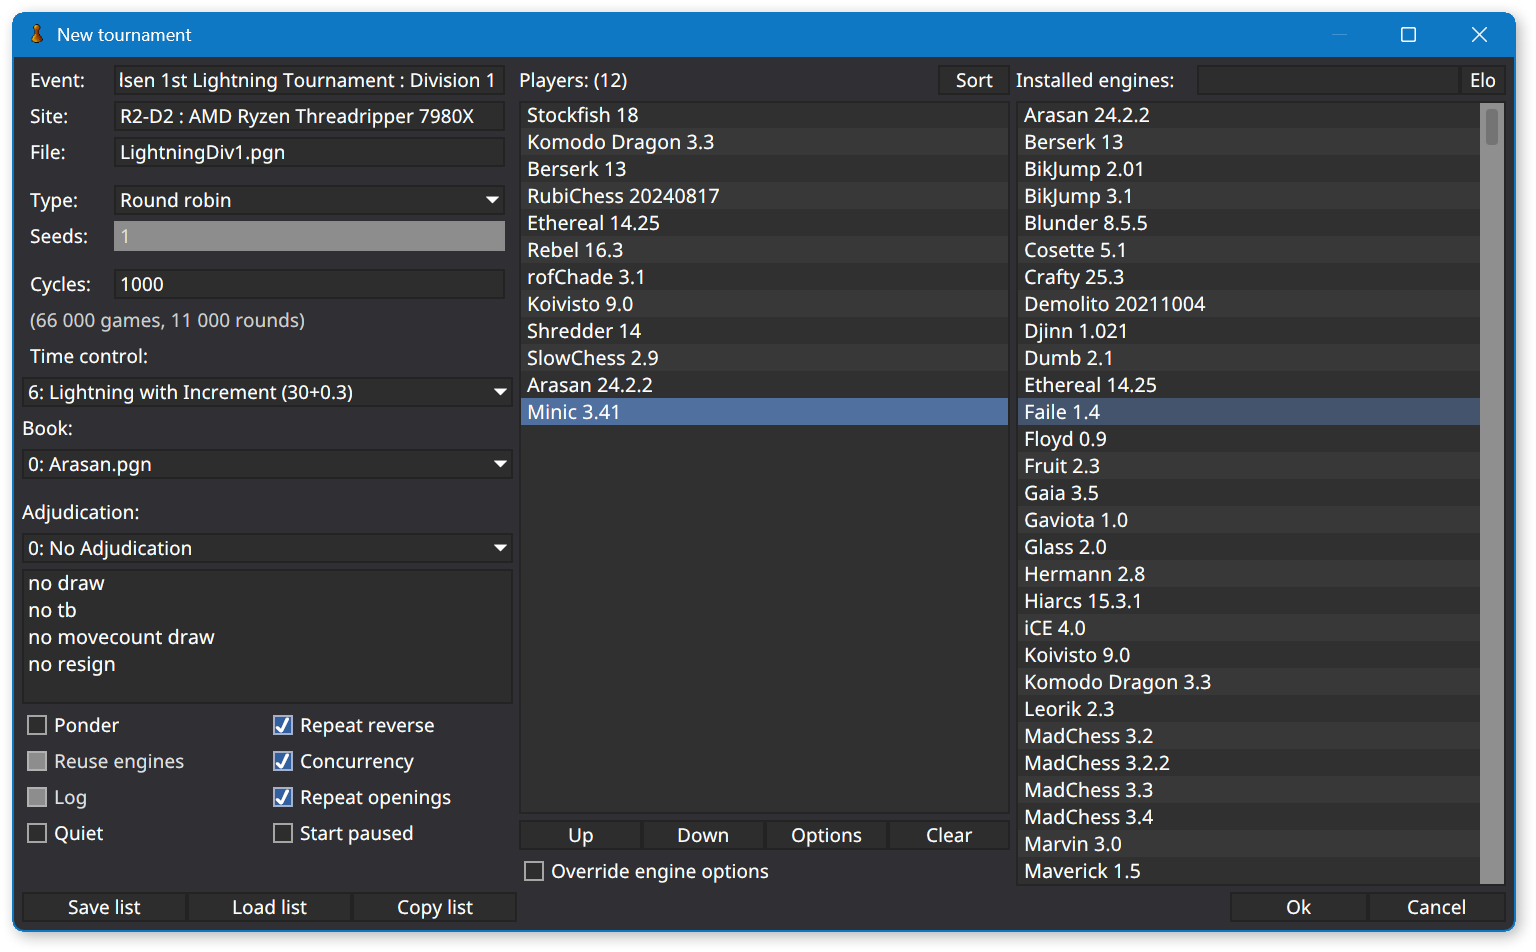Image resolution: width=1536 pixels, height=952 pixels.
Task: Click the Cancel button
Action: (1436, 907)
